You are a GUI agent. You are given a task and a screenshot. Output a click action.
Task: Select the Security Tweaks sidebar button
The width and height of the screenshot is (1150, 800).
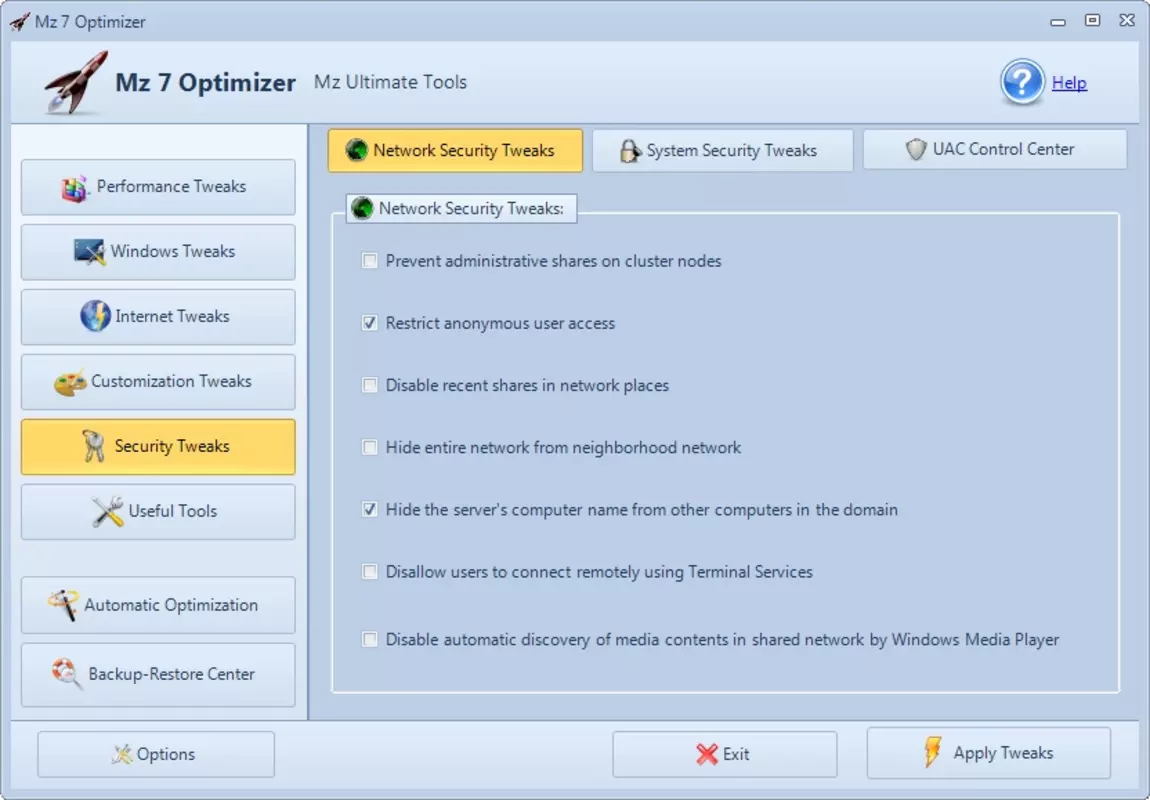pyautogui.click(x=158, y=447)
